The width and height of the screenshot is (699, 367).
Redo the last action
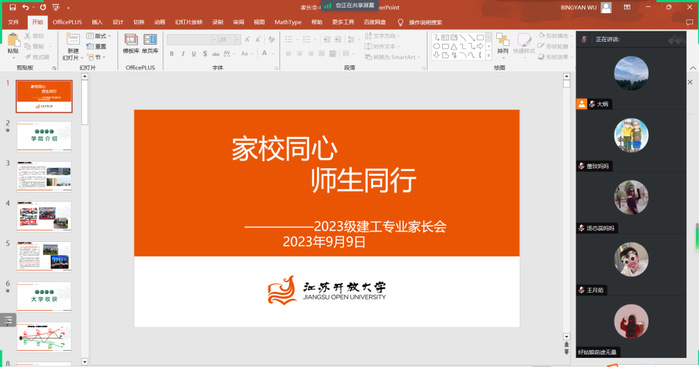click(x=43, y=7)
